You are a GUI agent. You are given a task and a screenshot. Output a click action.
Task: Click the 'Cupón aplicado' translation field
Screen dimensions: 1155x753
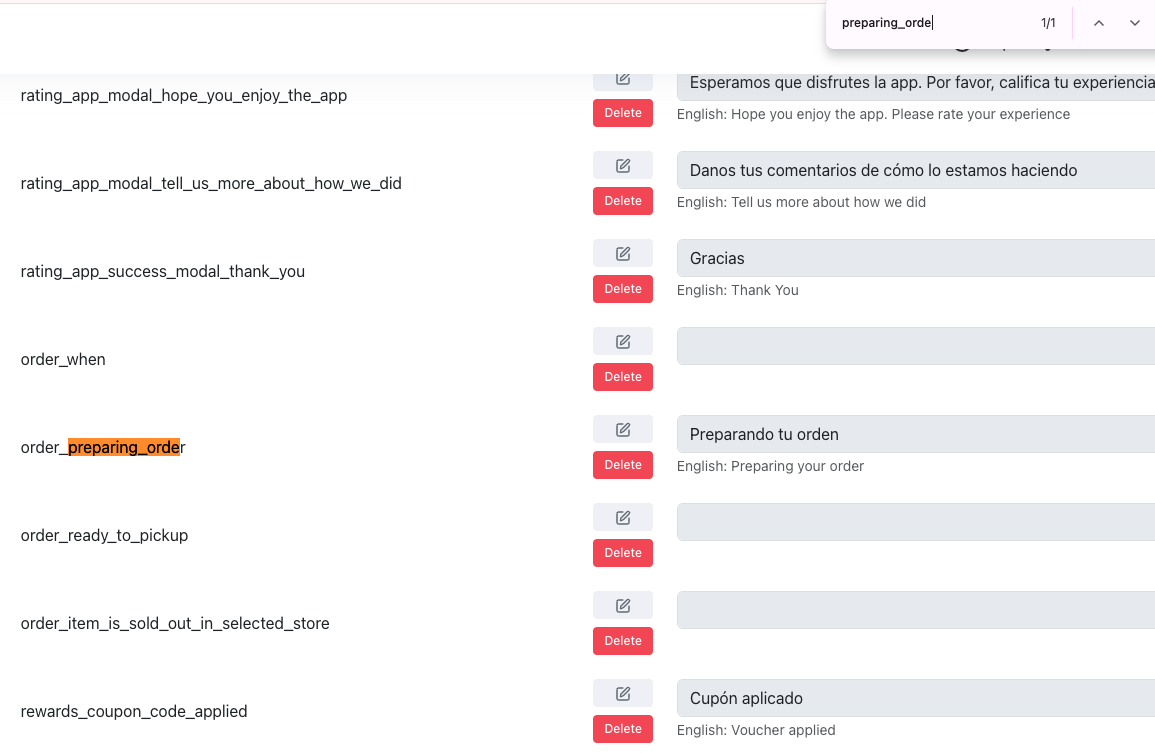tap(916, 698)
